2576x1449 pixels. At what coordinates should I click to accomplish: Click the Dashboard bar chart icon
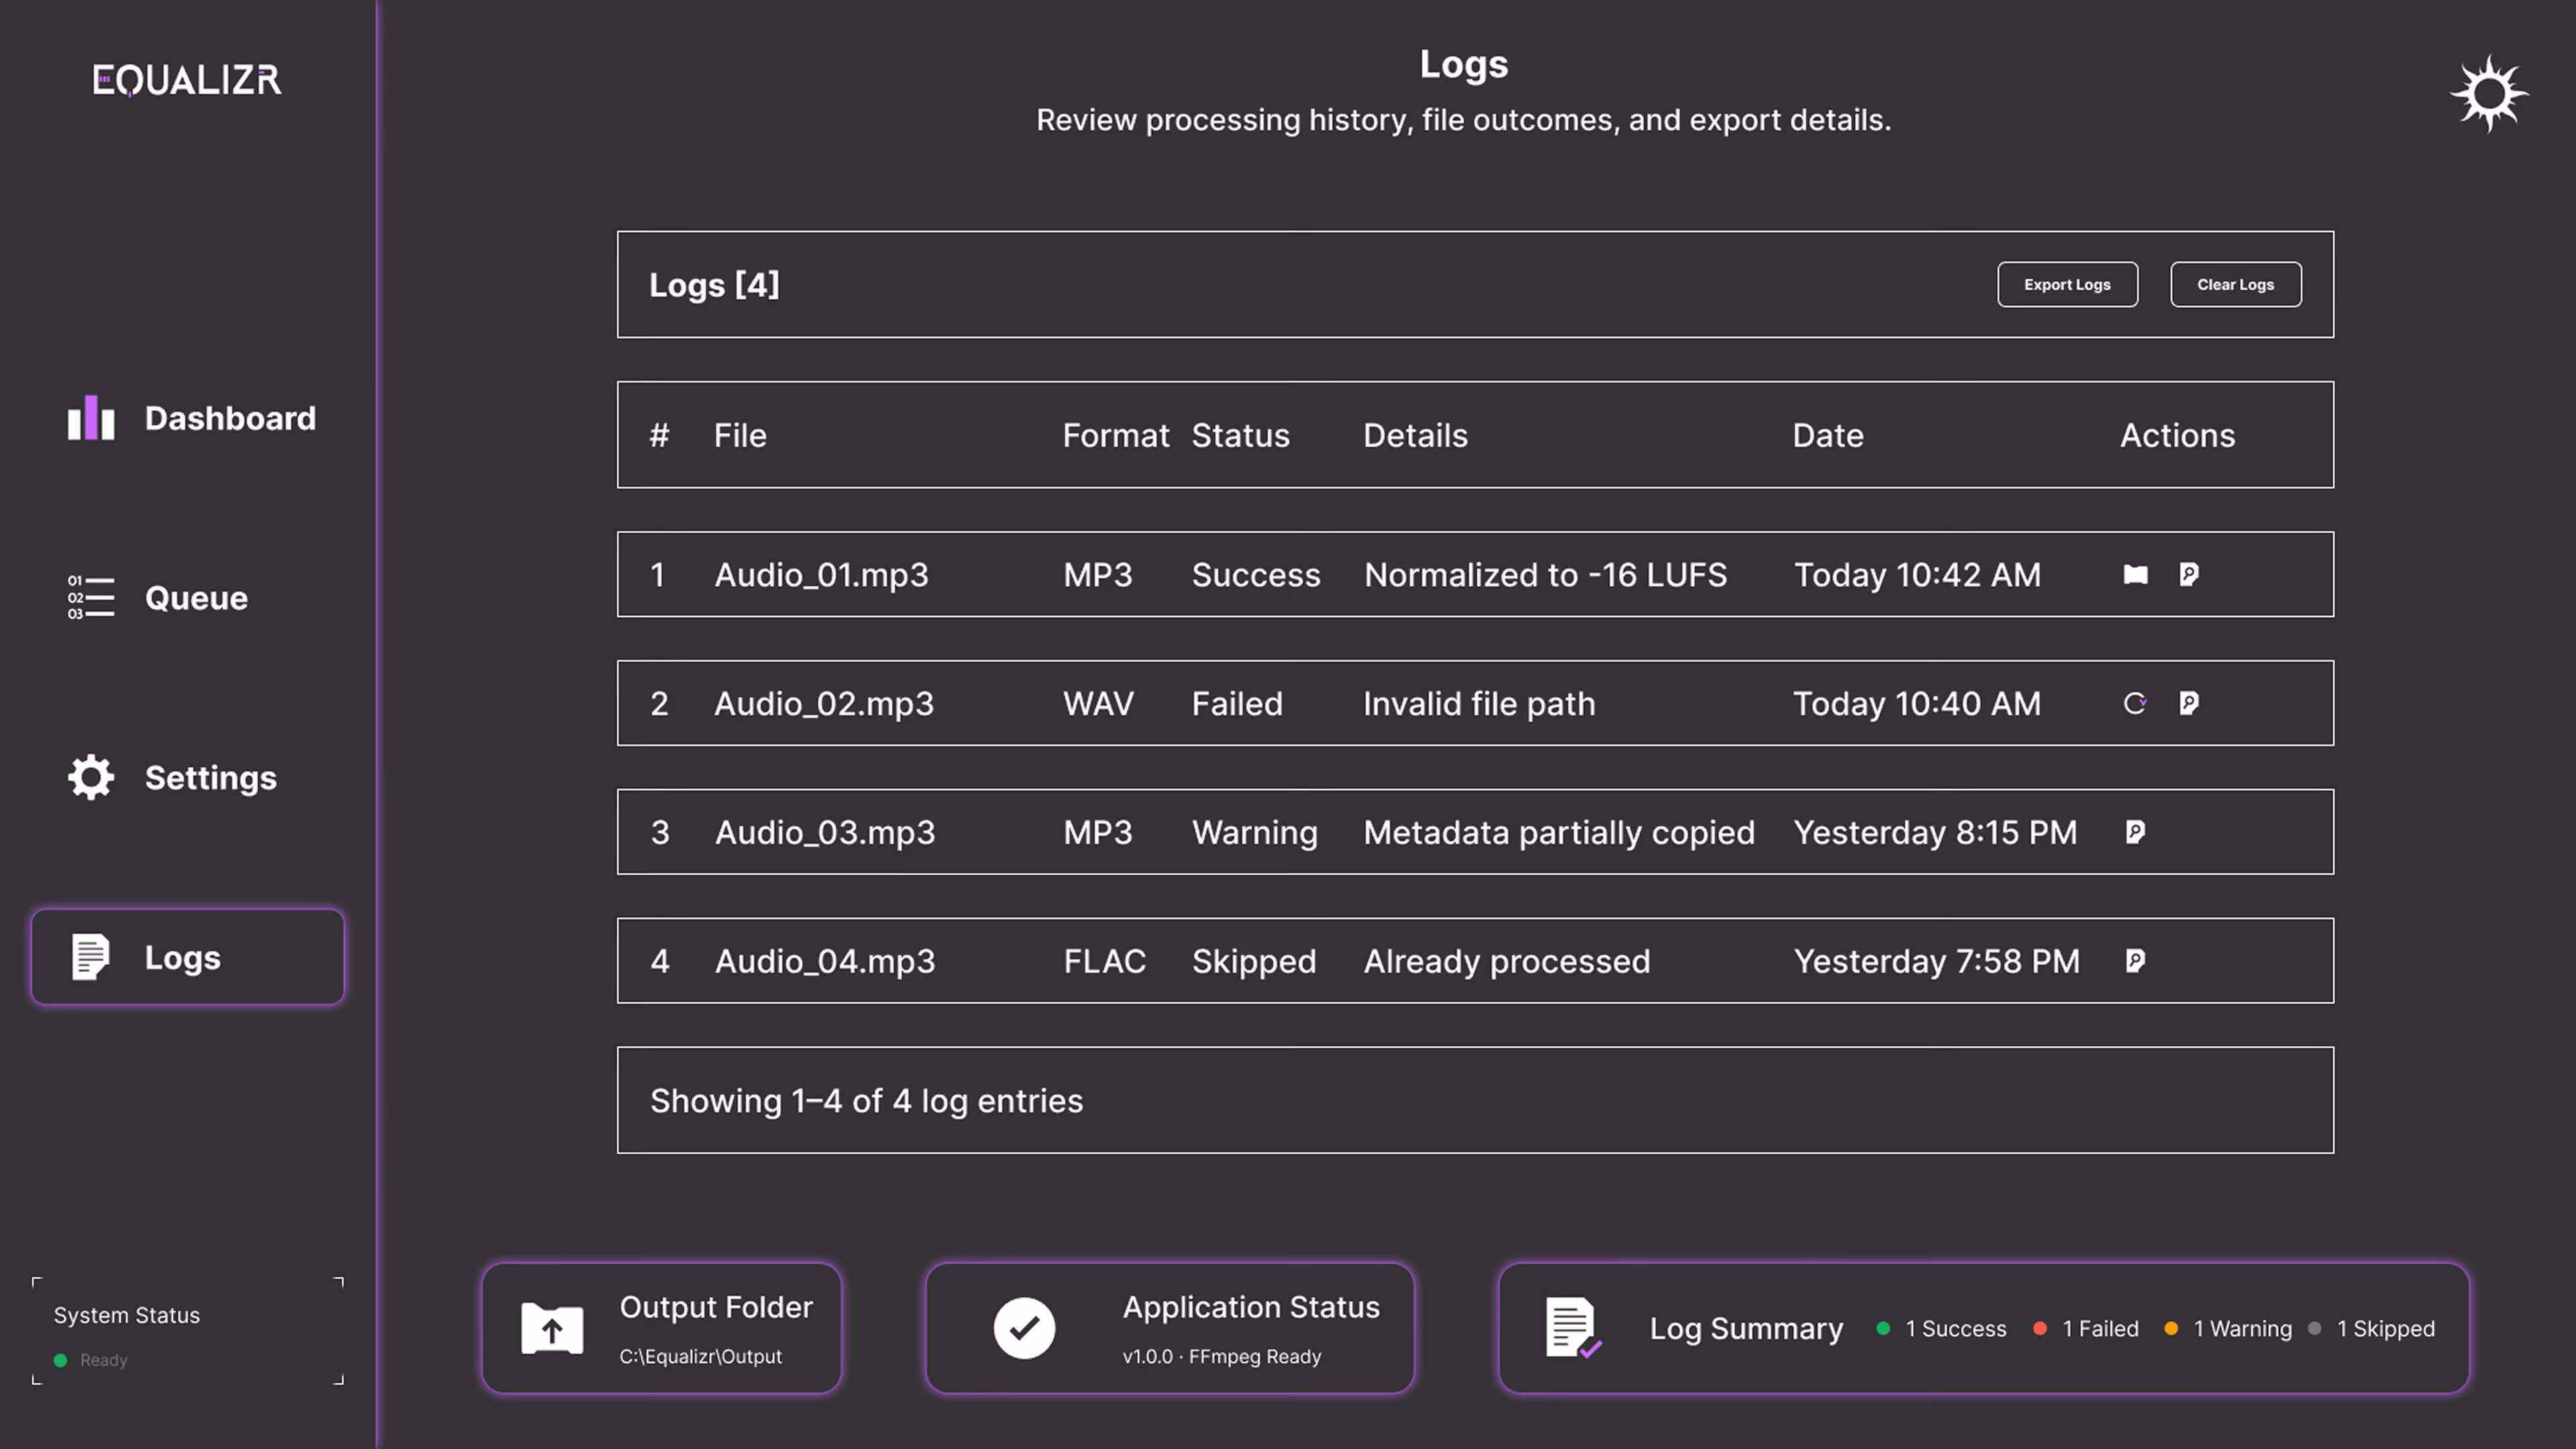pyautogui.click(x=91, y=417)
